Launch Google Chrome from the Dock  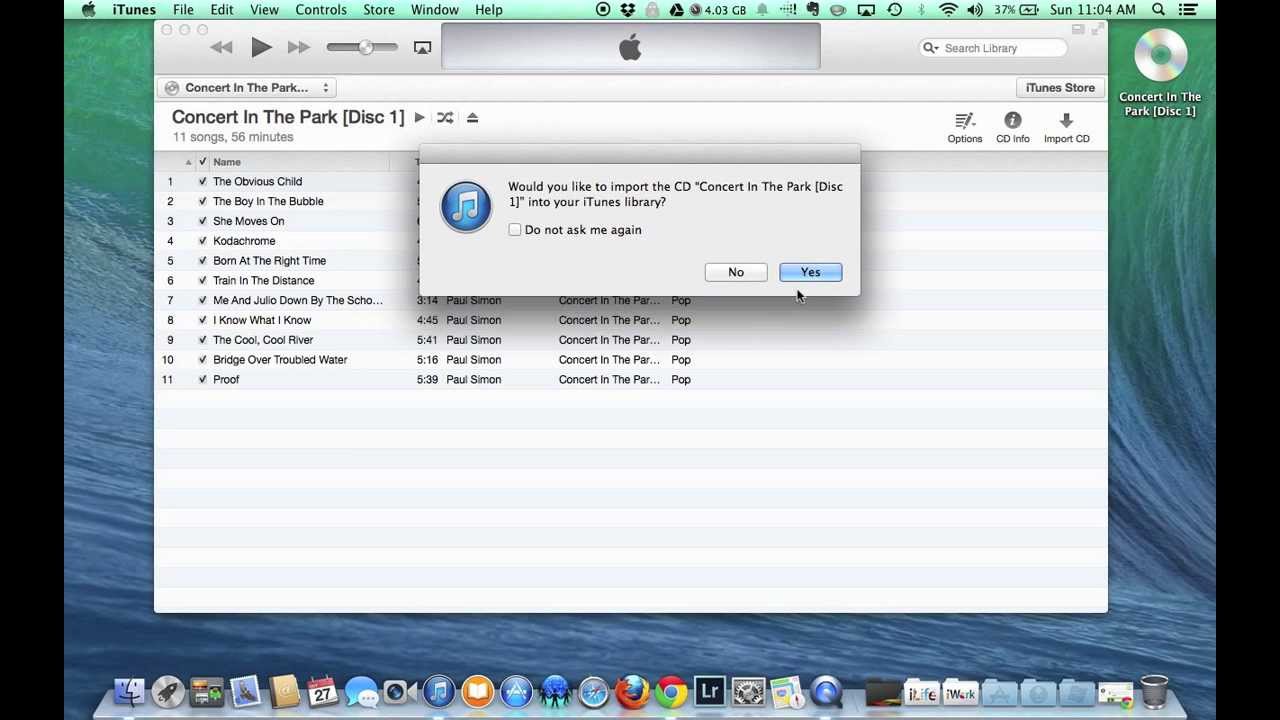671,691
